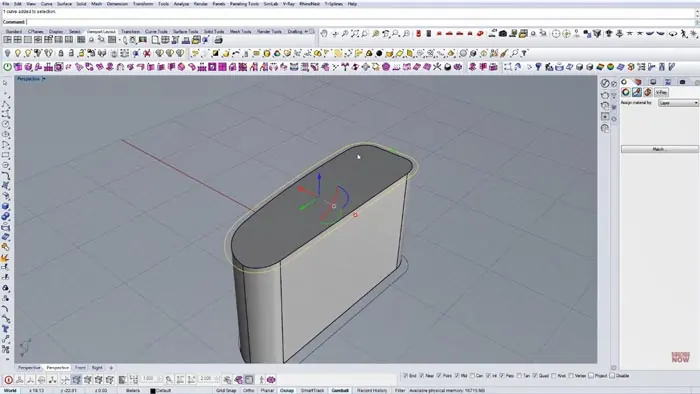This screenshot has width=700, height=394.
Task: Toggle the Mid osnap checkbox
Action: coord(457,376)
